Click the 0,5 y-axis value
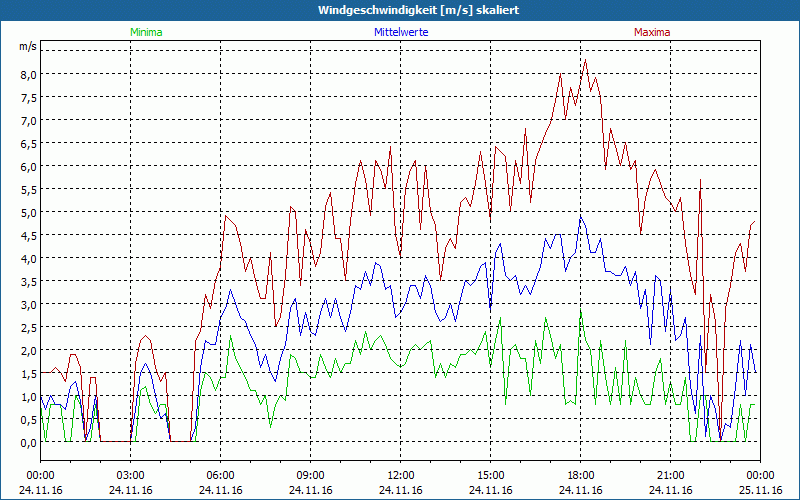The height and width of the screenshot is (500, 800). pyautogui.click(x=29, y=420)
